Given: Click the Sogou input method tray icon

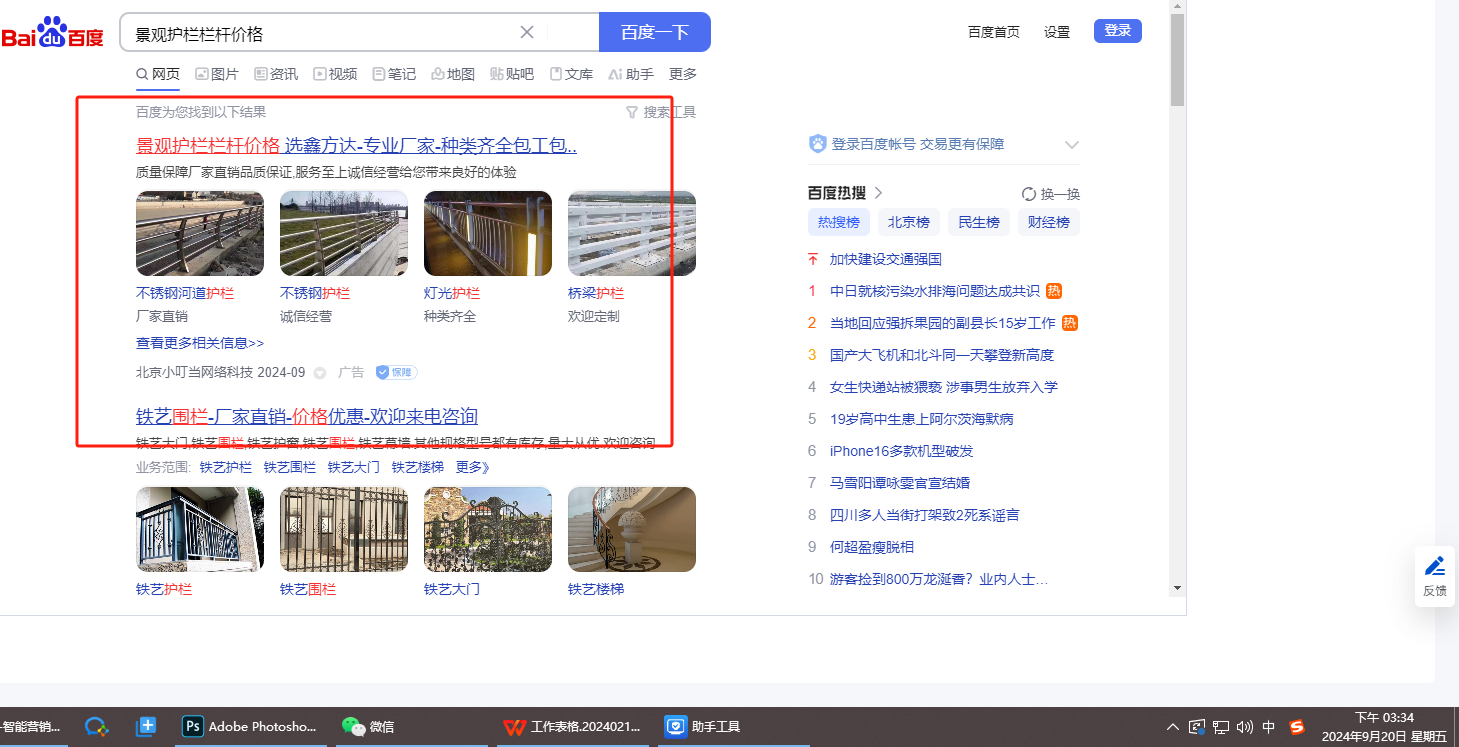Looking at the screenshot, I should (1297, 727).
